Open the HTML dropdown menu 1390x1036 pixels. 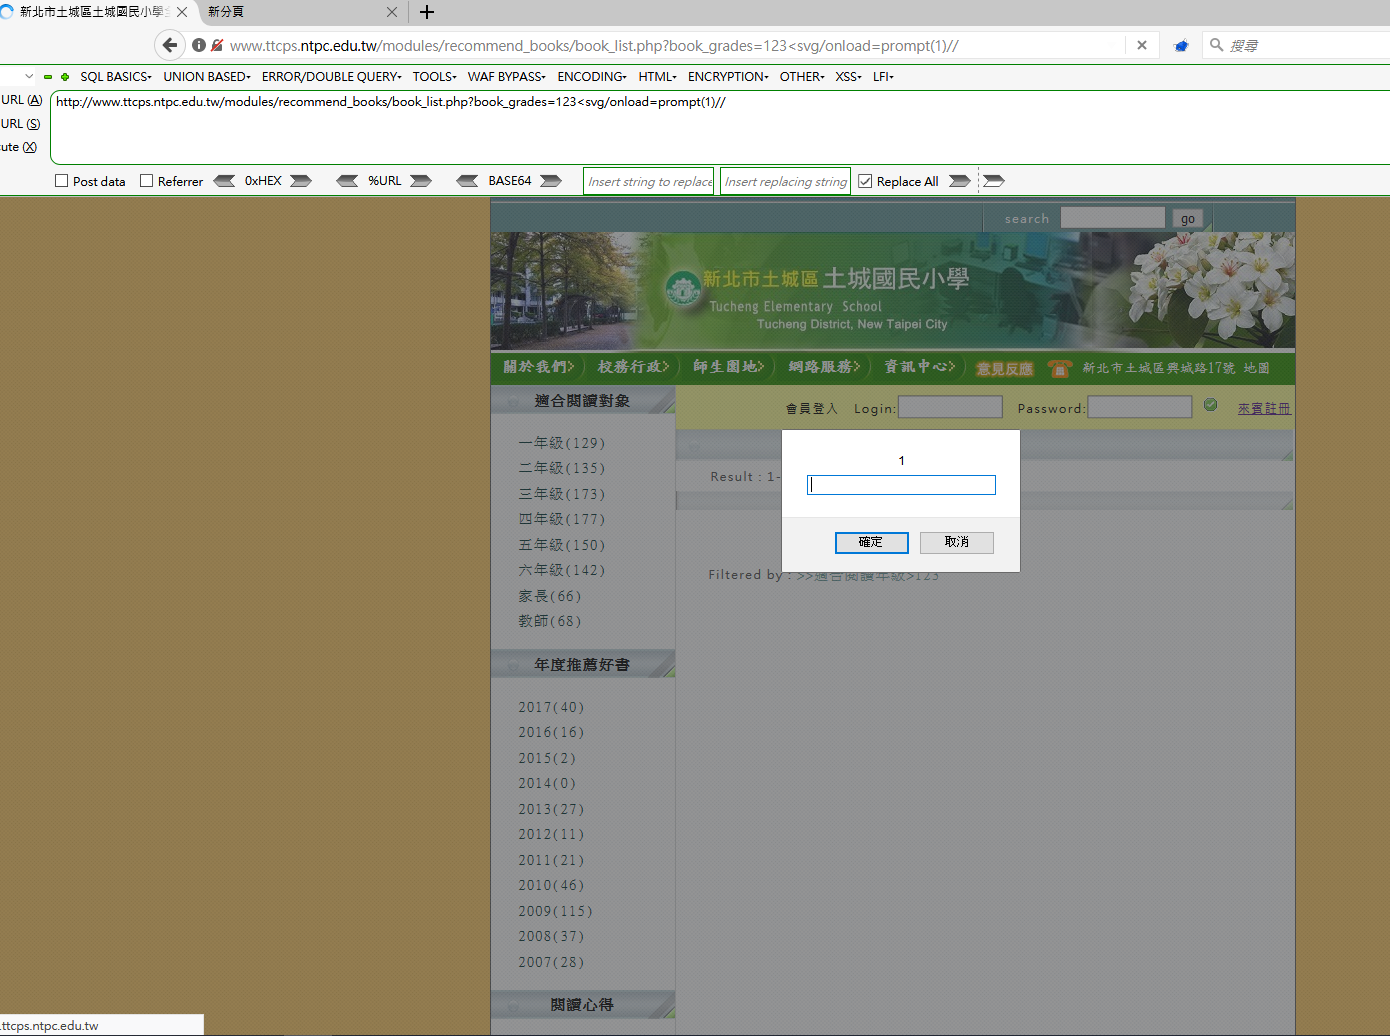tap(657, 77)
